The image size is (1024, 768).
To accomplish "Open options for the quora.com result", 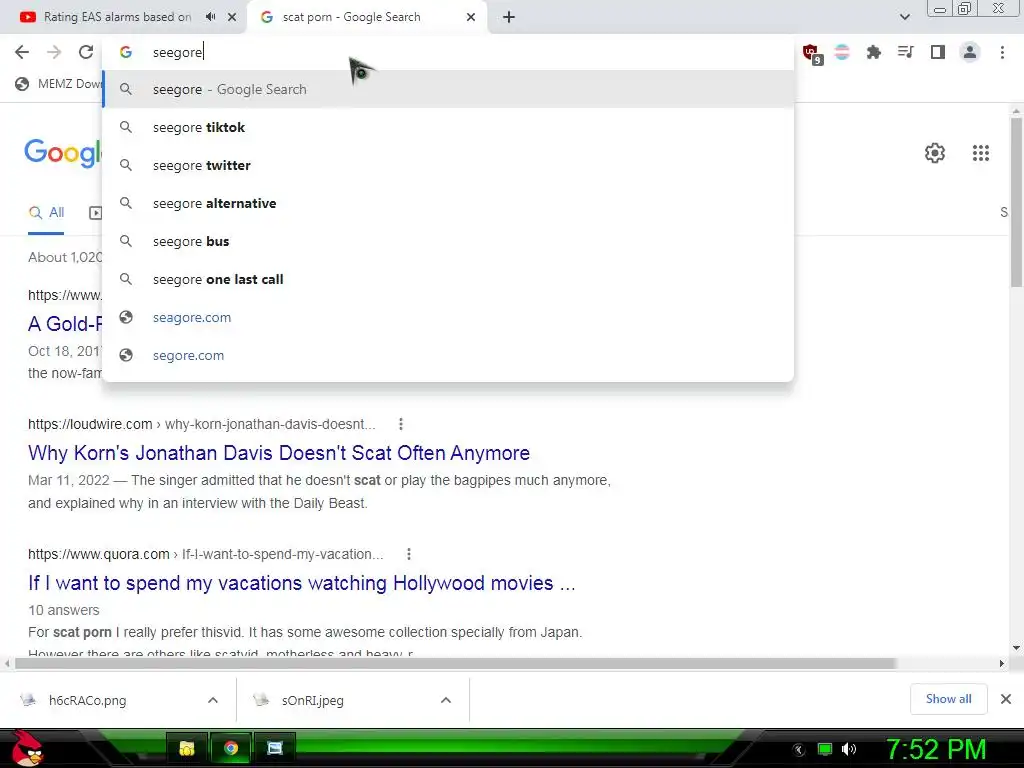I will coord(408,554).
